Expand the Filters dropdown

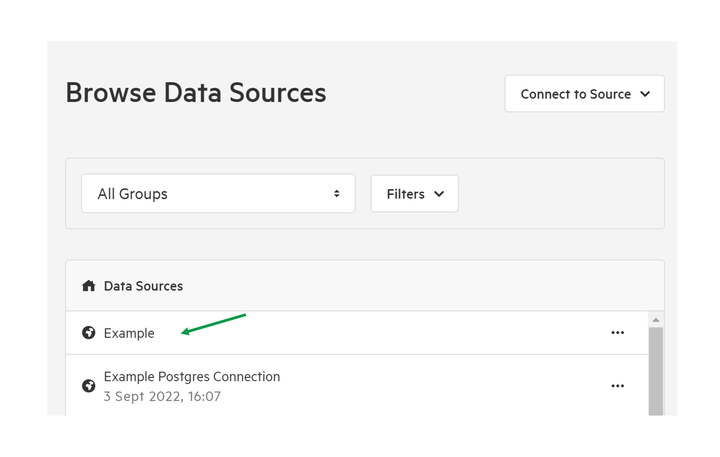point(415,193)
